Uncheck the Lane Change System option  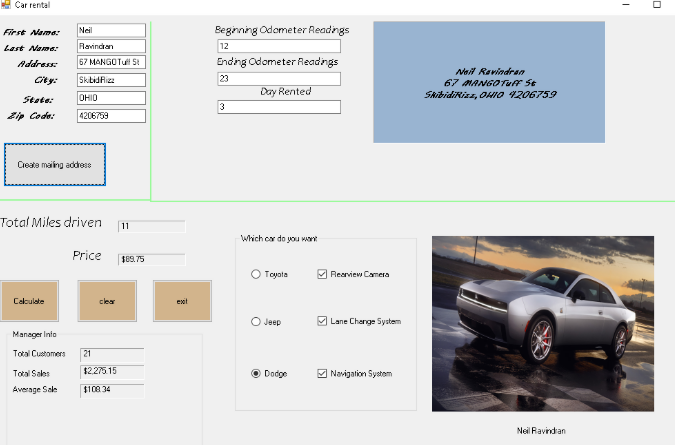[322, 322]
